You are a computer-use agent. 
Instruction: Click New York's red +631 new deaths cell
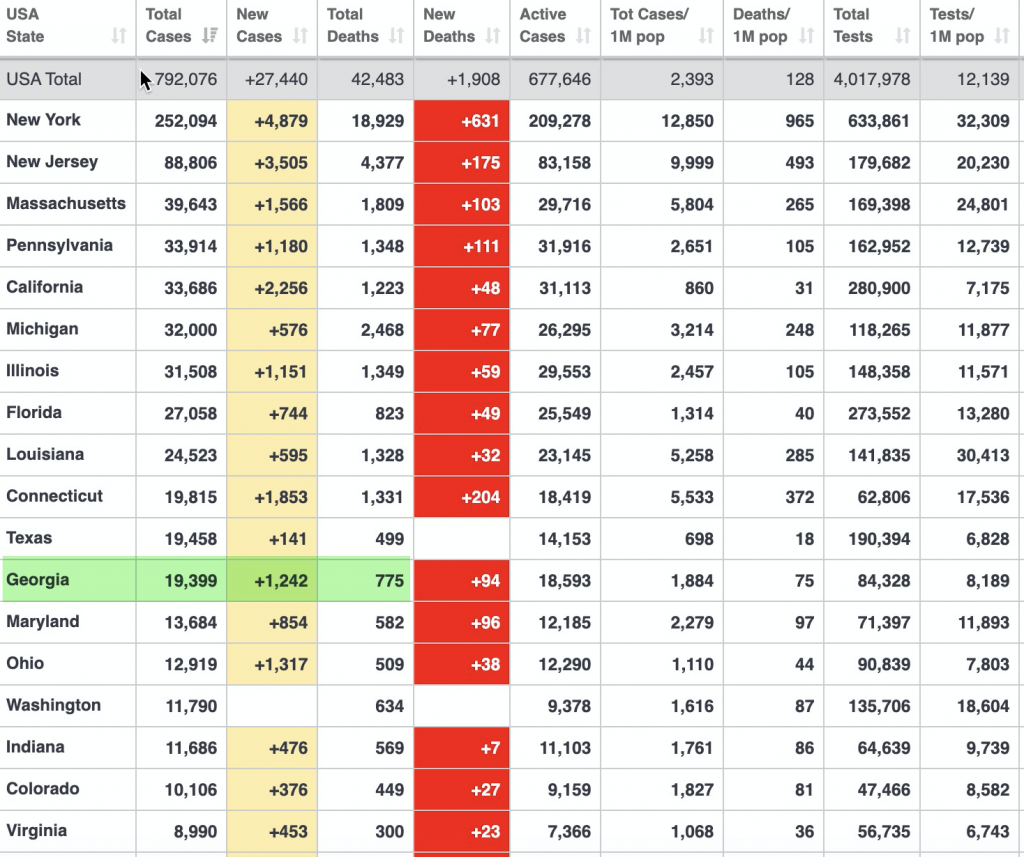pyautogui.click(x=462, y=121)
